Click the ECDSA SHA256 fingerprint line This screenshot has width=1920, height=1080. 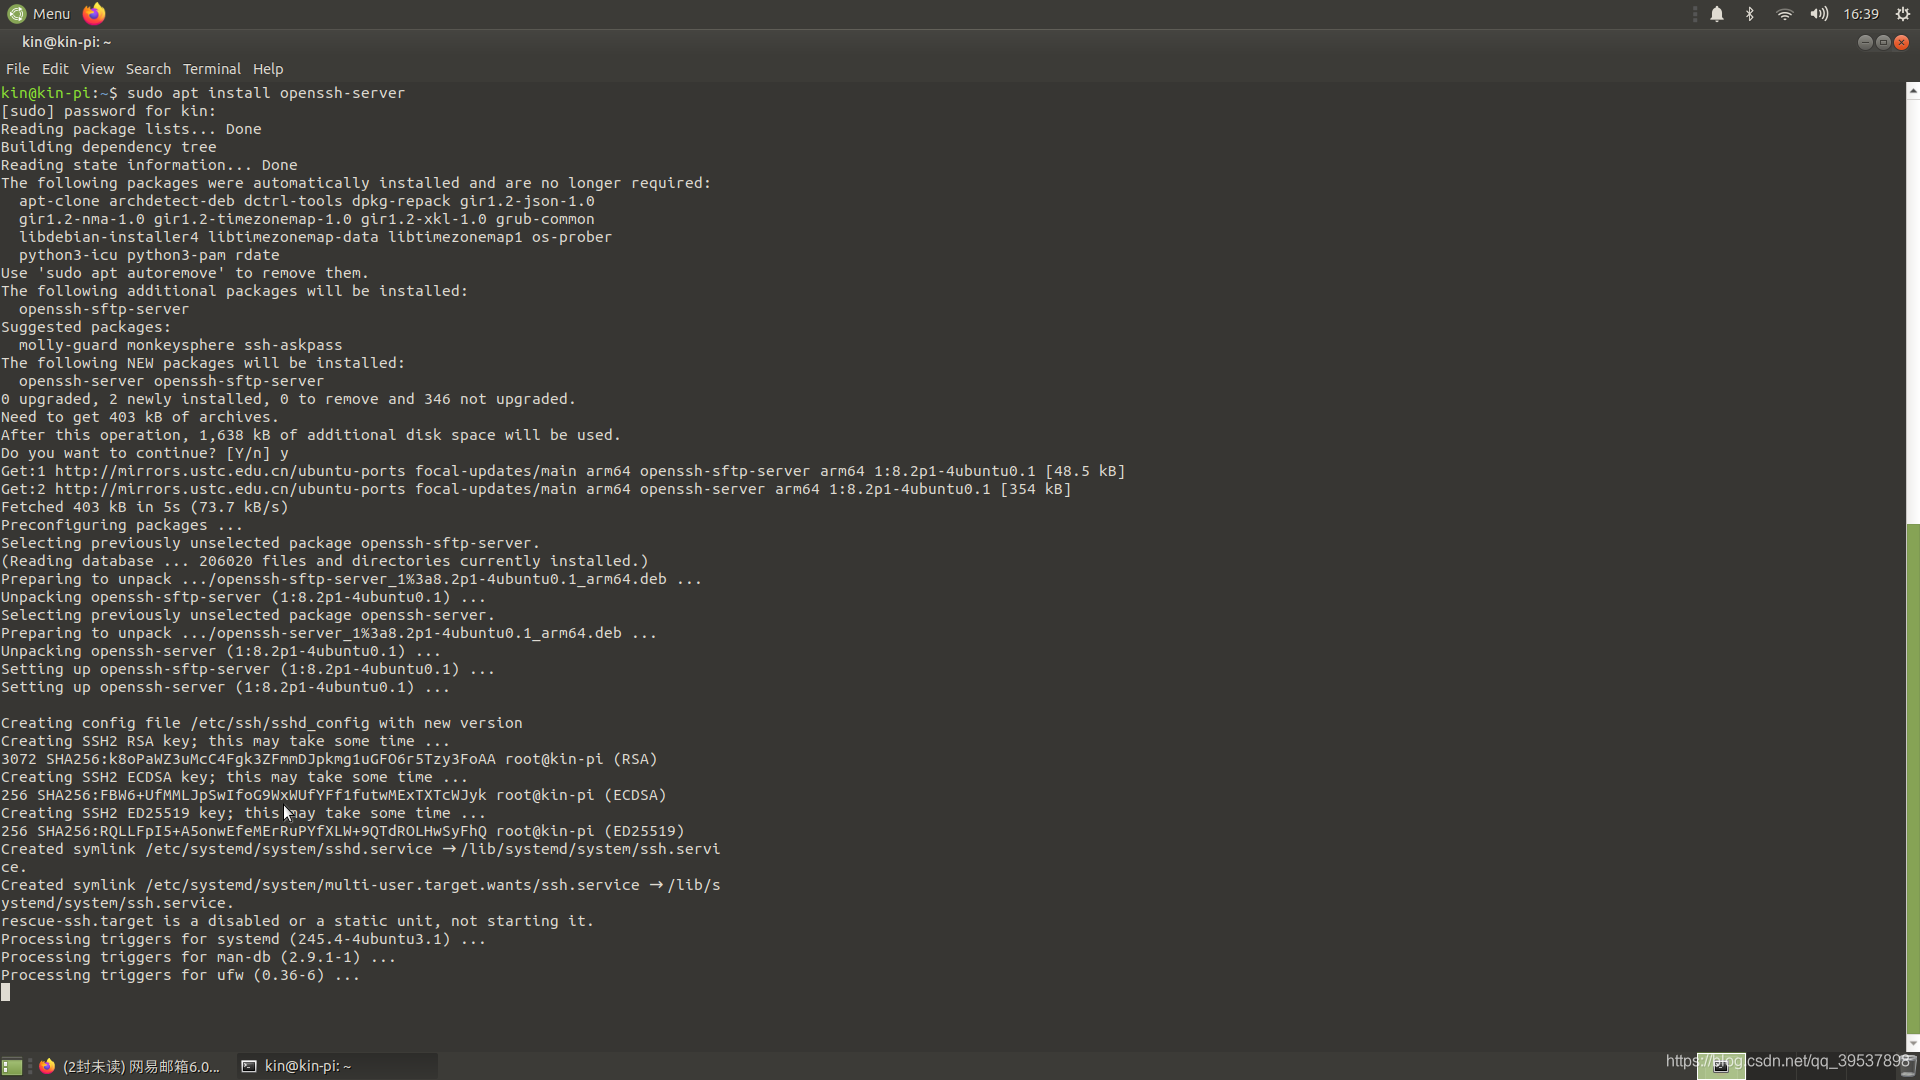pyautogui.click(x=334, y=795)
